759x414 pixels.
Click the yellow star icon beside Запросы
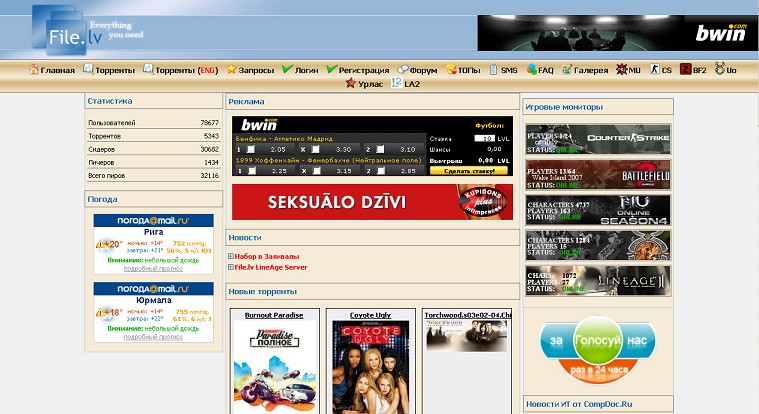pos(231,69)
